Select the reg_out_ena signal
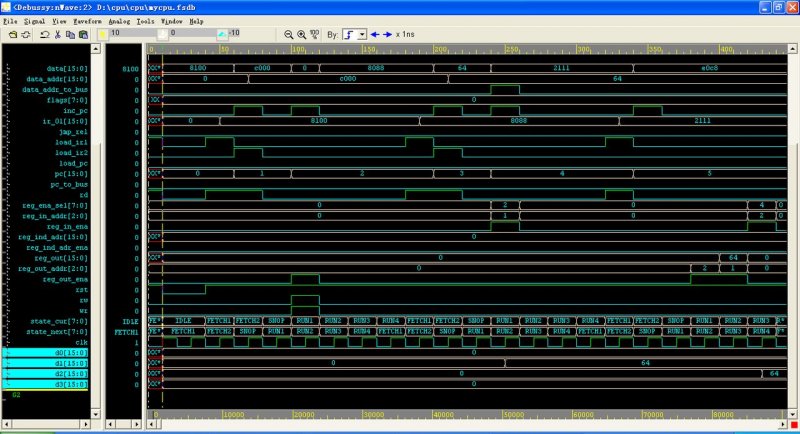Screen dimensions: 800x434 tap(65, 279)
